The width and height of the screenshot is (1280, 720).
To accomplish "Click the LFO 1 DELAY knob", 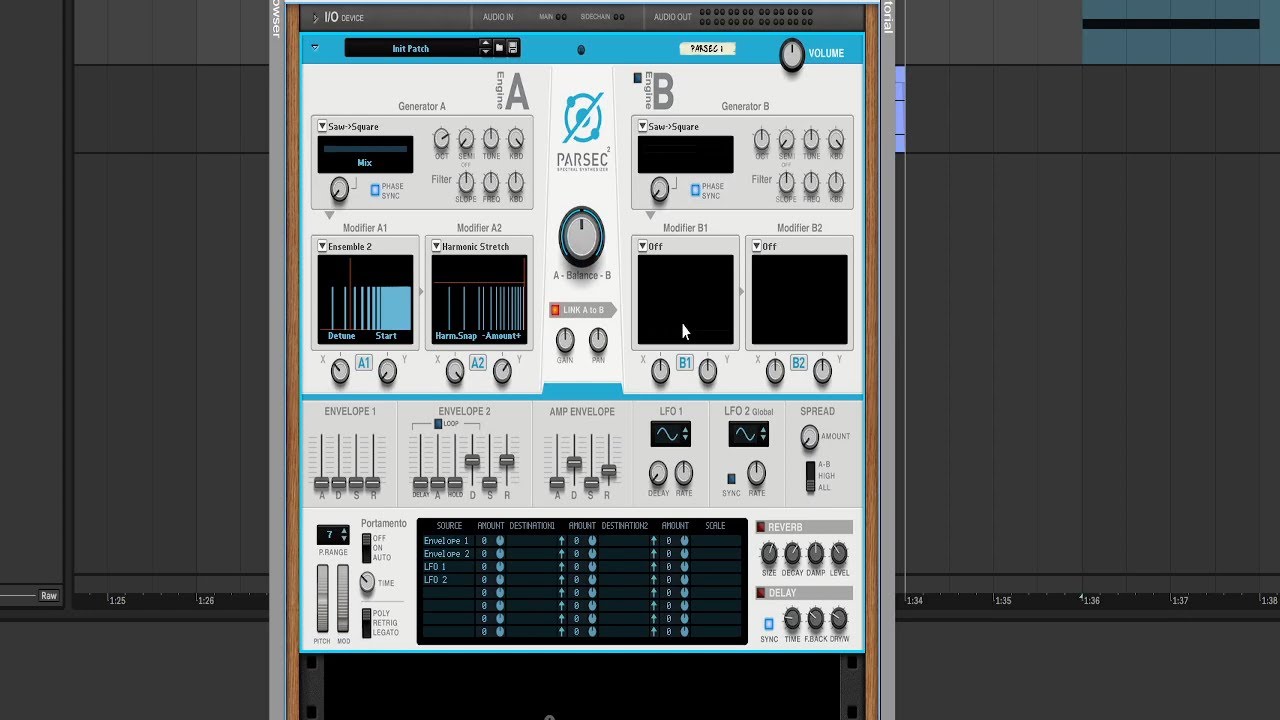I will tap(658, 473).
